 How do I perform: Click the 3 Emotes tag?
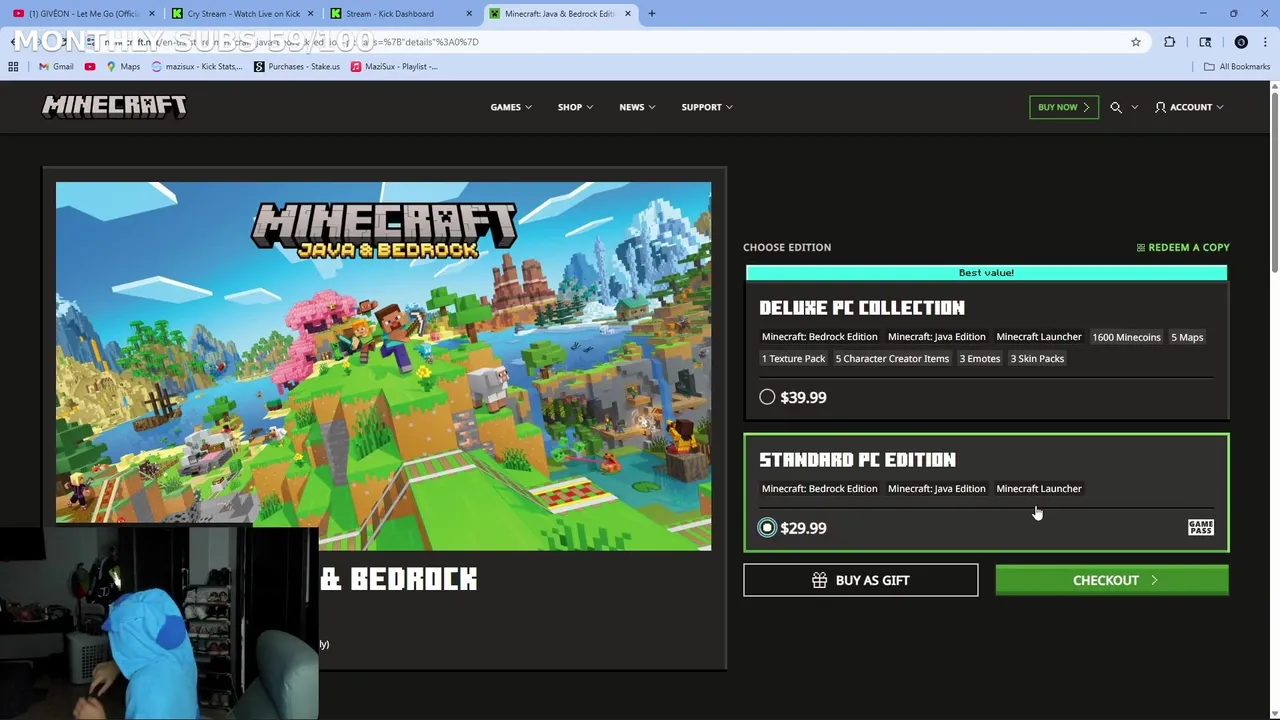point(980,358)
